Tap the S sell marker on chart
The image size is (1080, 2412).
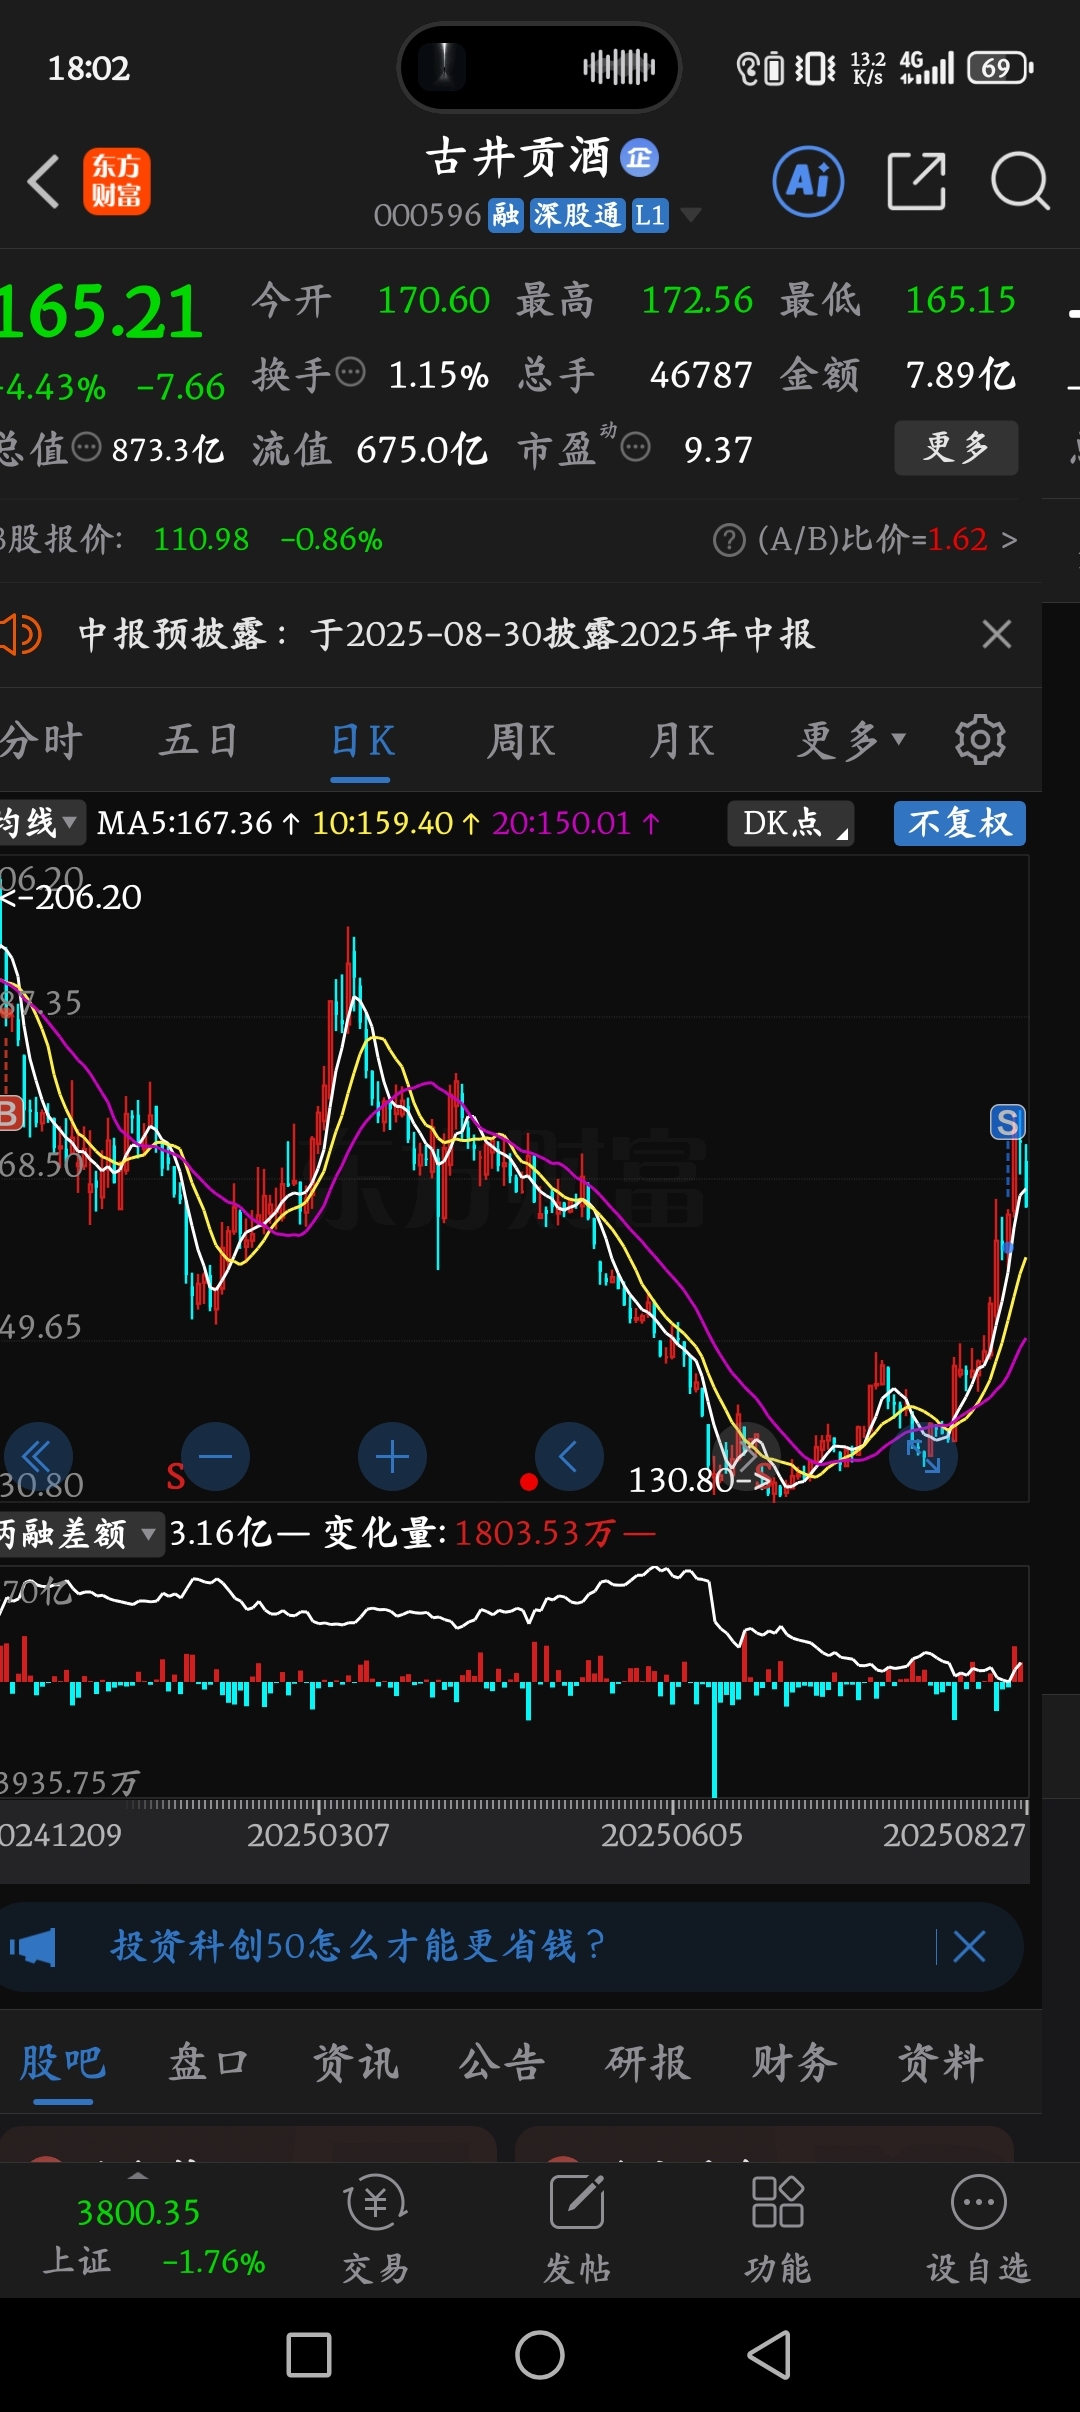pos(1008,1122)
